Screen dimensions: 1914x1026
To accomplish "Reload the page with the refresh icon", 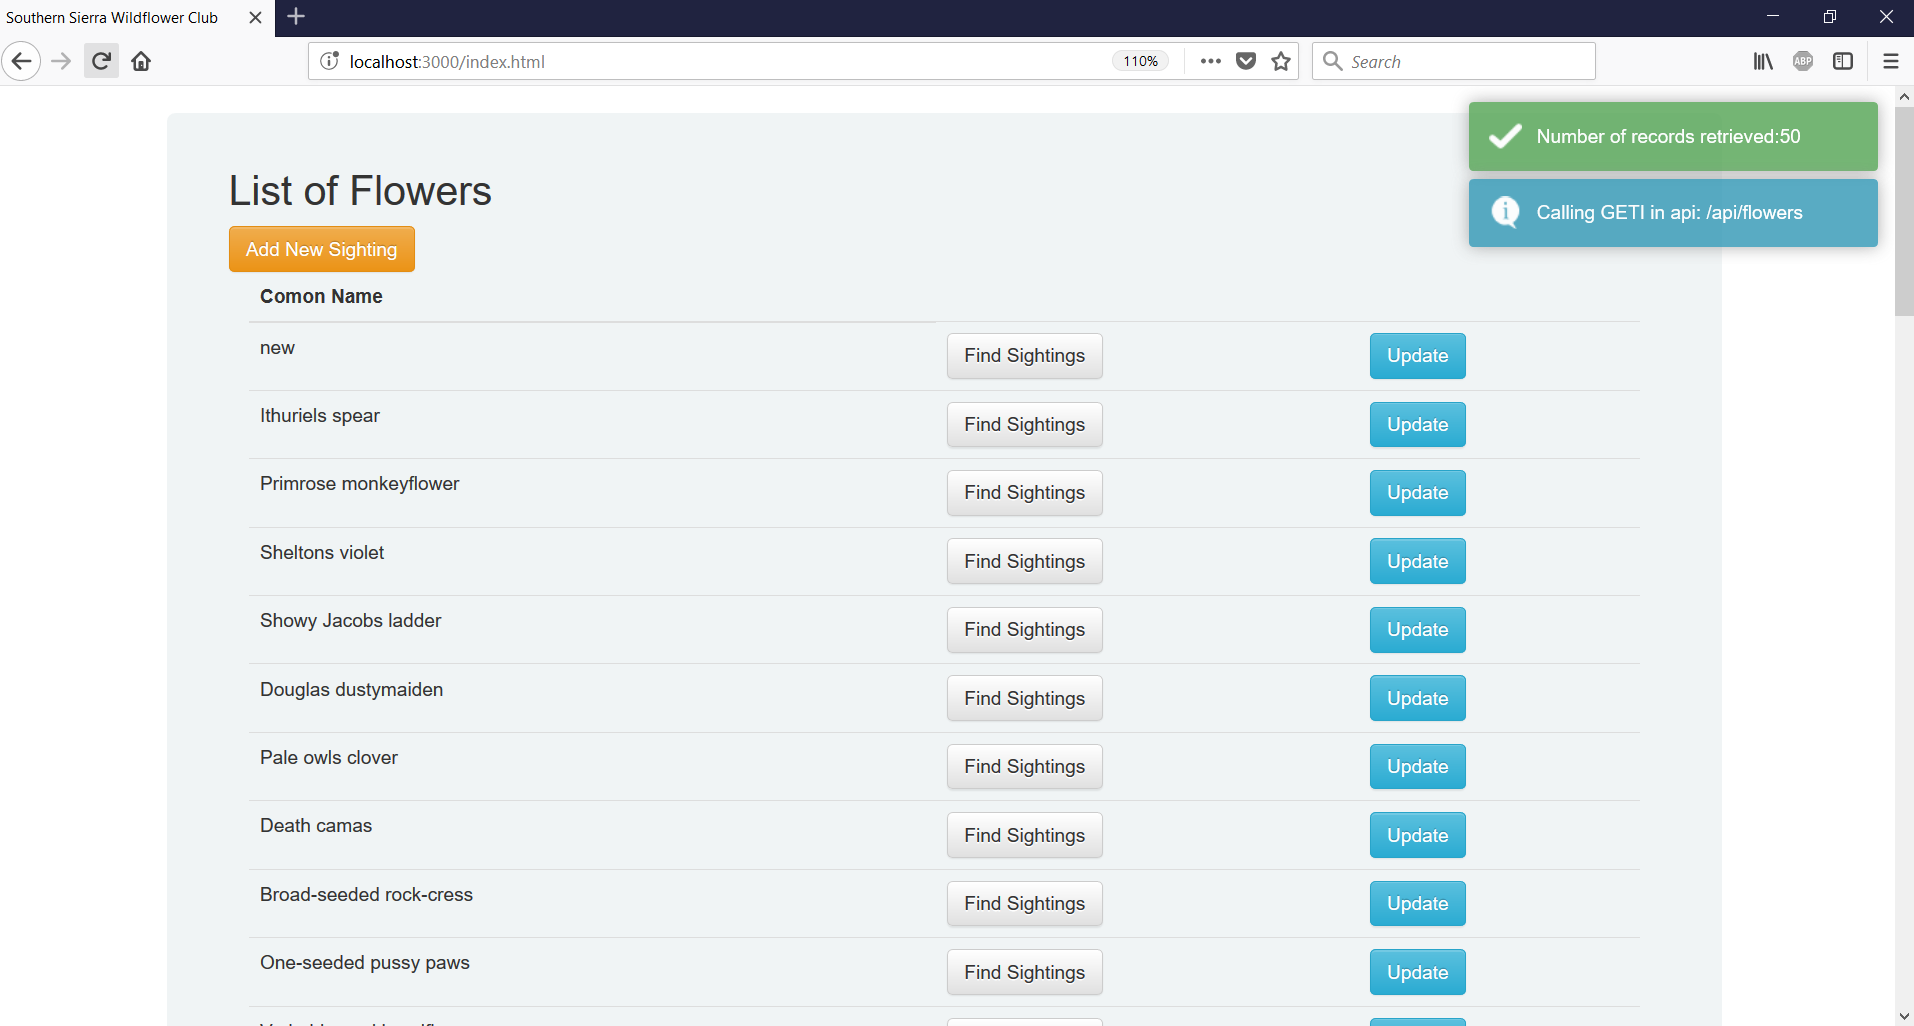I will coord(101,61).
